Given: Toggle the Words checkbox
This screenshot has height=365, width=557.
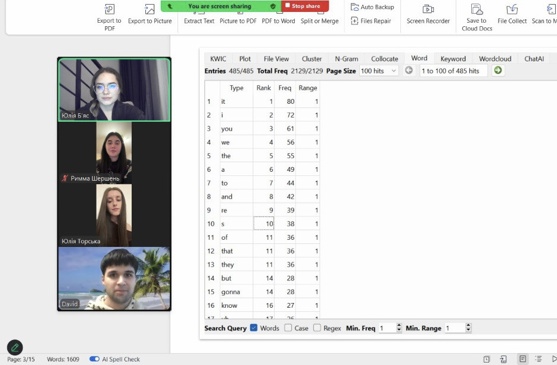Looking at the screenshot, I should (x=254, y=328).
